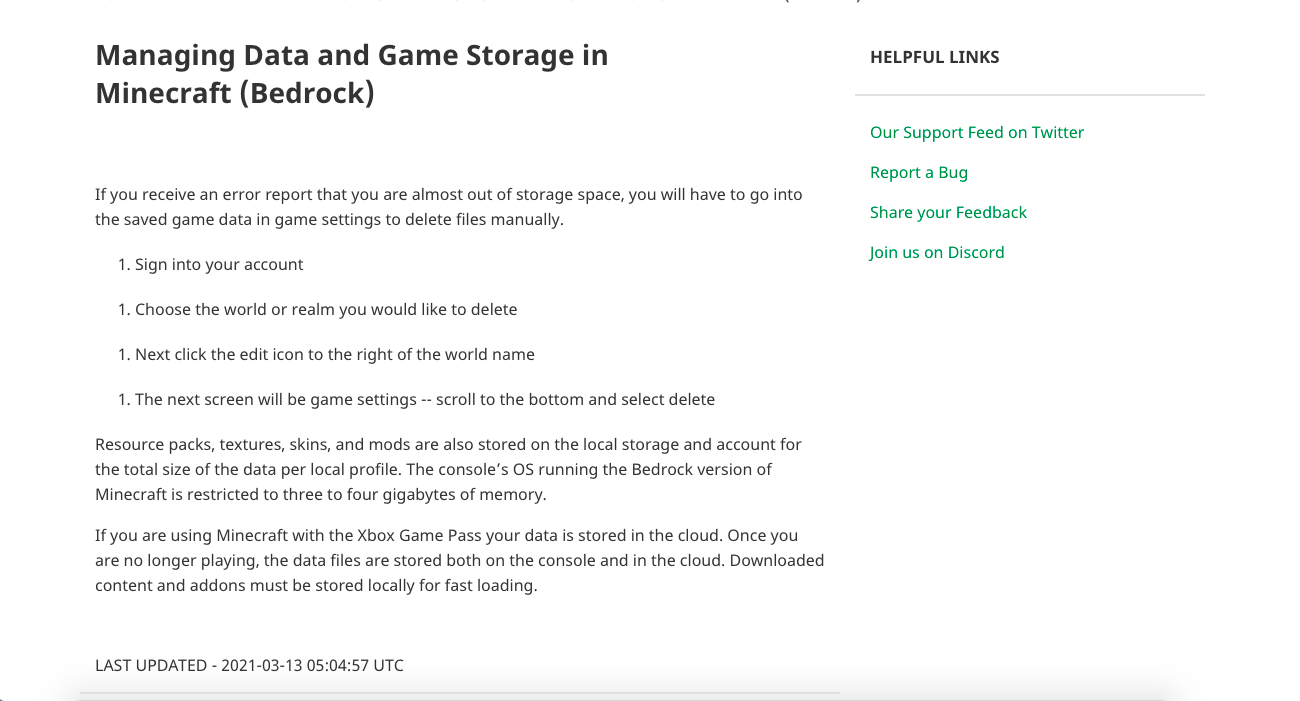Image resolution: width=1300 pixels, height=701 pixels.
Task: Click the LAST UPDATED timestamp text
Action: point(249,665)
